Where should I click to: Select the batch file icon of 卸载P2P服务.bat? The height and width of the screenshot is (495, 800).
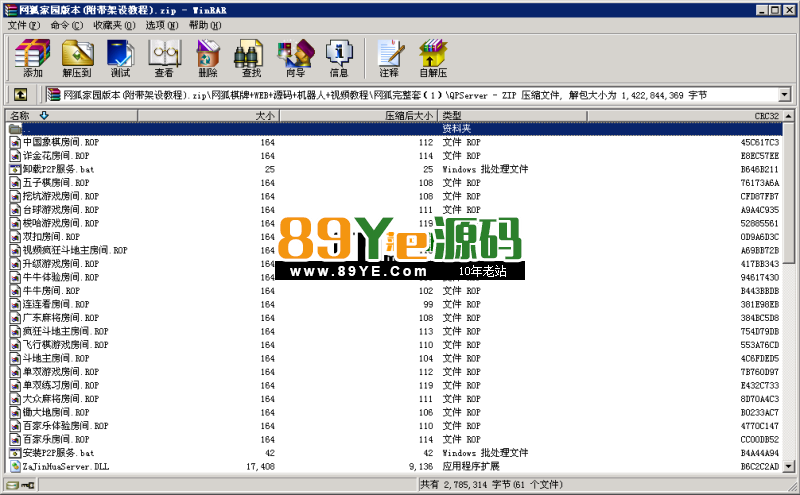tap(15, 169)
